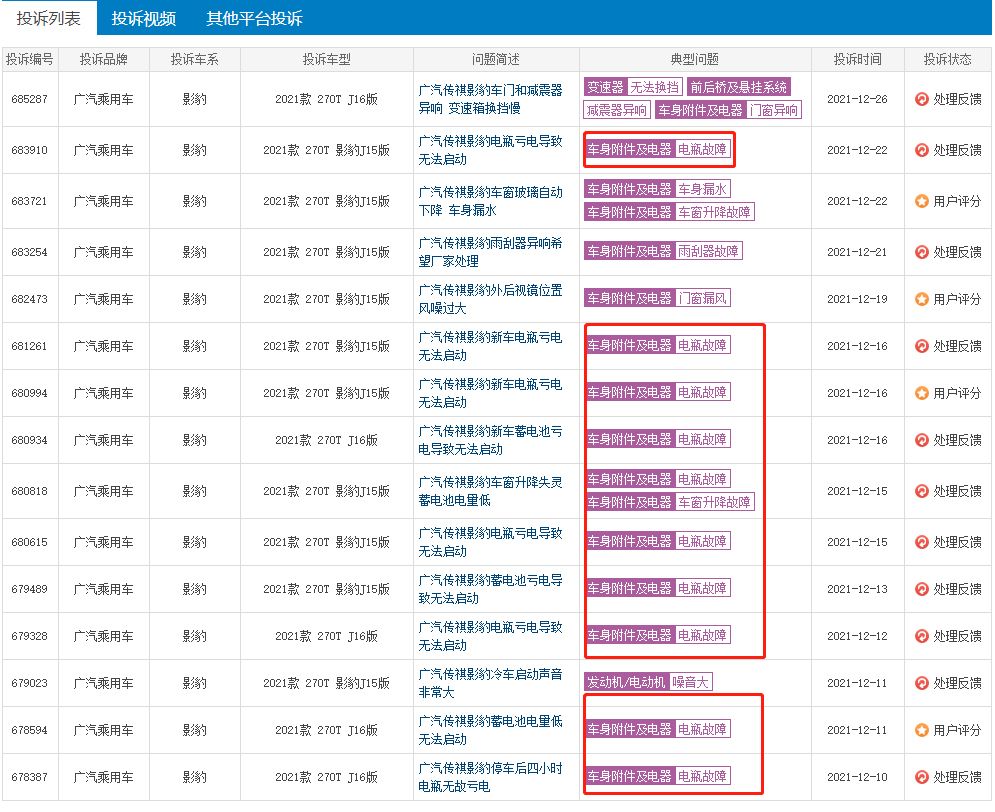Image resolution: width=995 pixels, height=812 pixels.
Task: Click status icon for complaint 678387
Action: point(921,777)
